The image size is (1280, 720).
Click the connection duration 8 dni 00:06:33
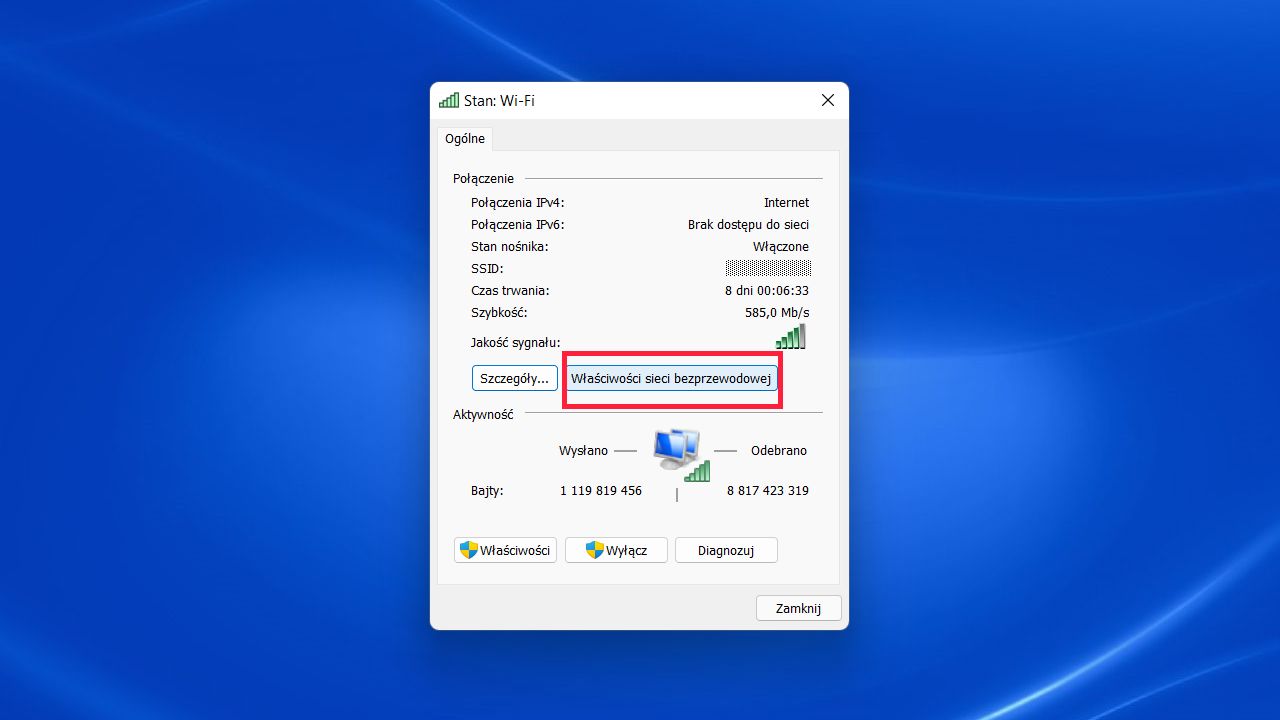coord(767,290)
